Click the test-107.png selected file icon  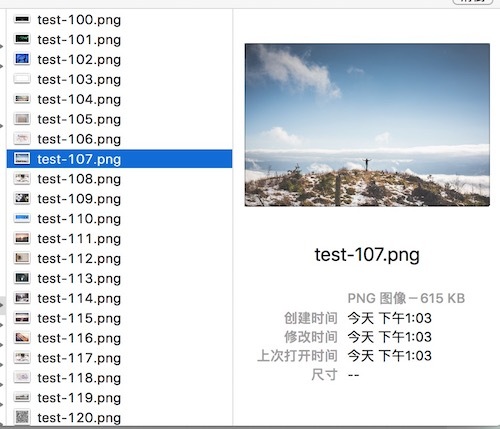click(22, 159)
